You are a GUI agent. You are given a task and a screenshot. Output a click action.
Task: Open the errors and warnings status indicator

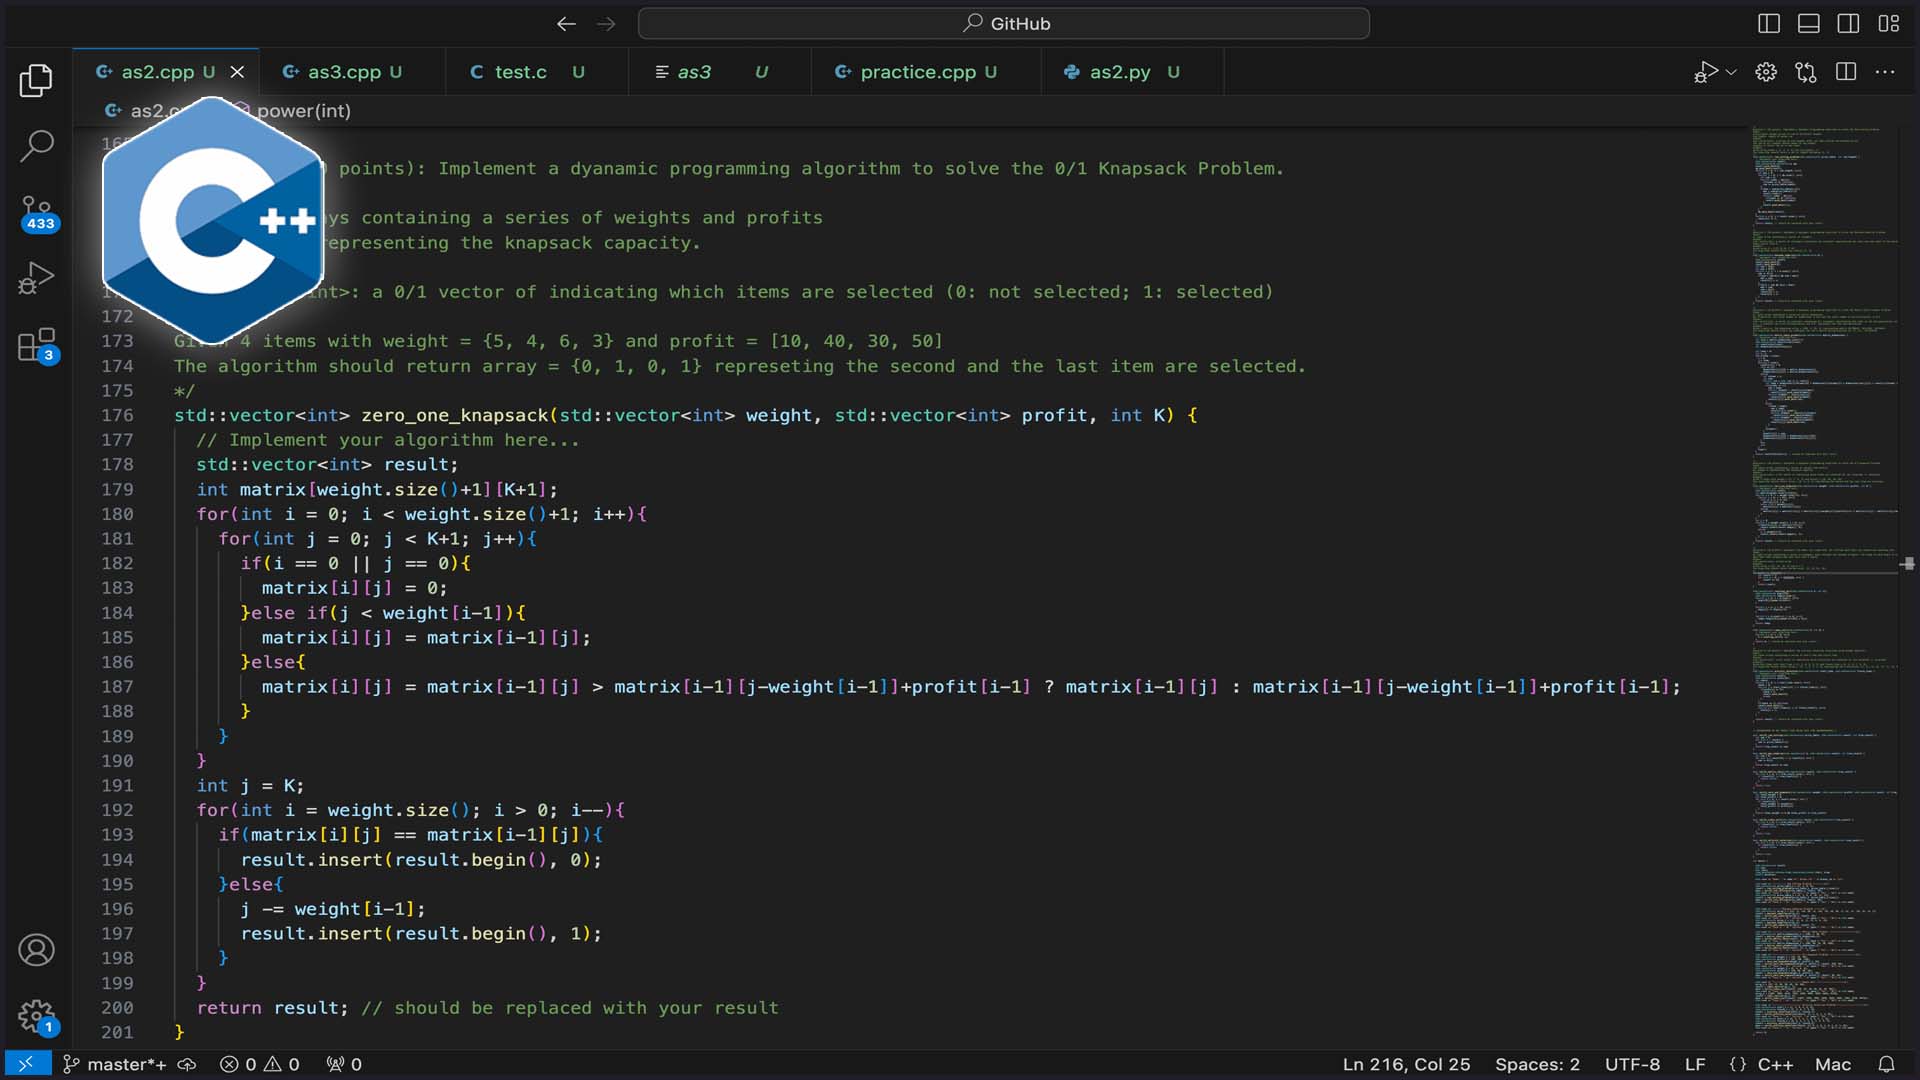tap(260, 1064)
